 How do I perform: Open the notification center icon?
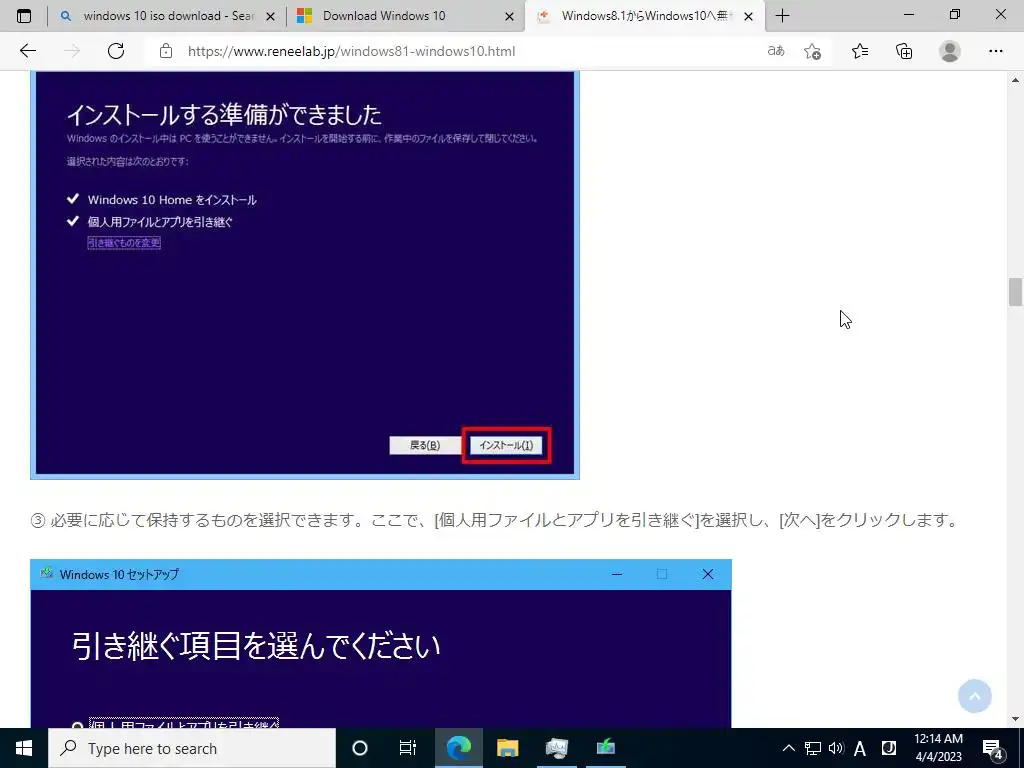point(993,748)
